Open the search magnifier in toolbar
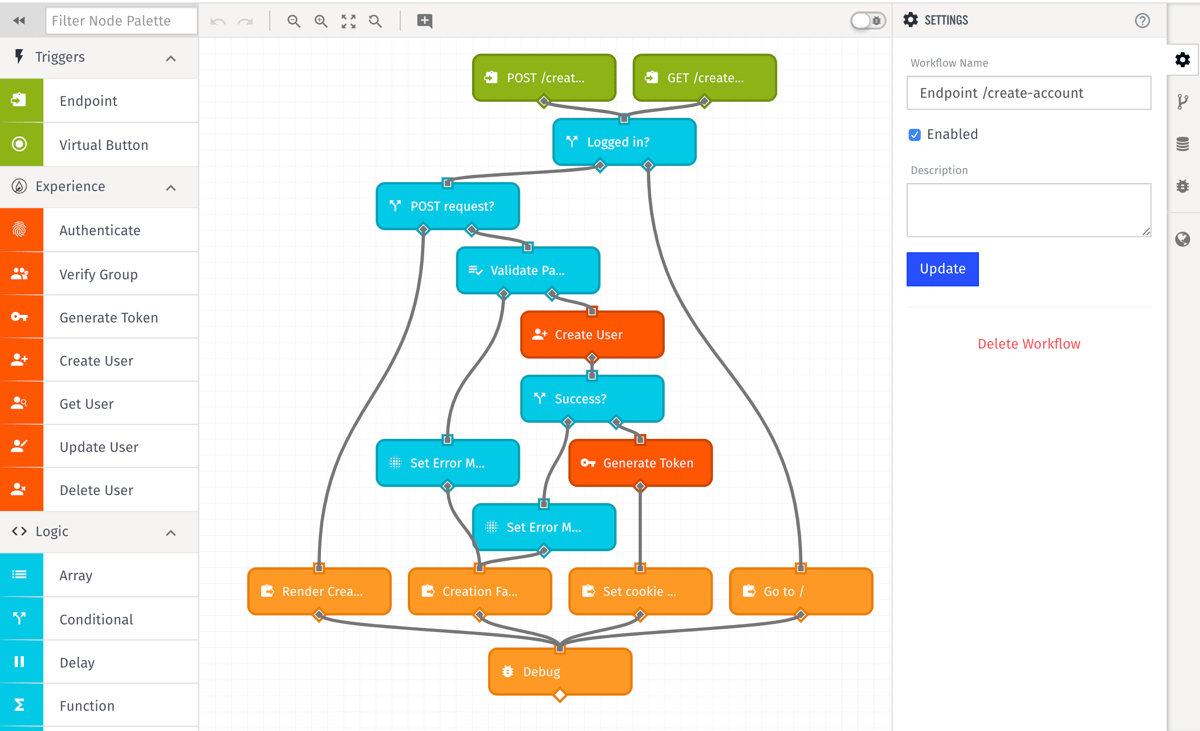Image resolution: width=1200 pixels, height=731 pixels. pos(375,21)
